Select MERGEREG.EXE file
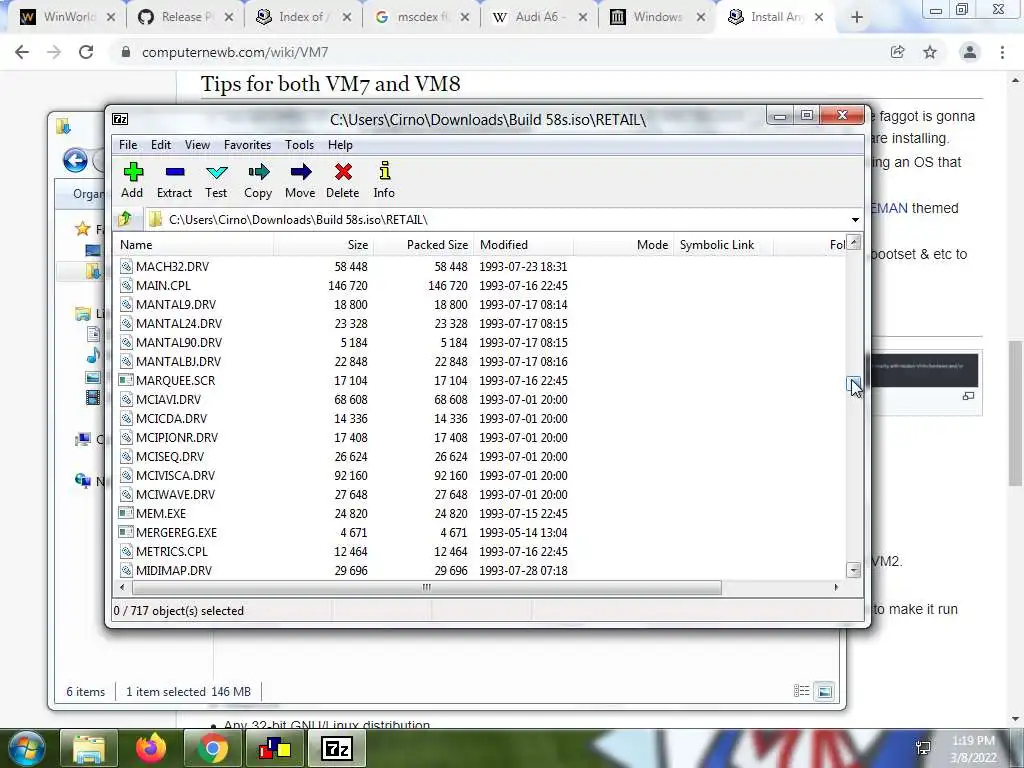Viewport: 1024px width, 768px height. [x=176, y=532]
